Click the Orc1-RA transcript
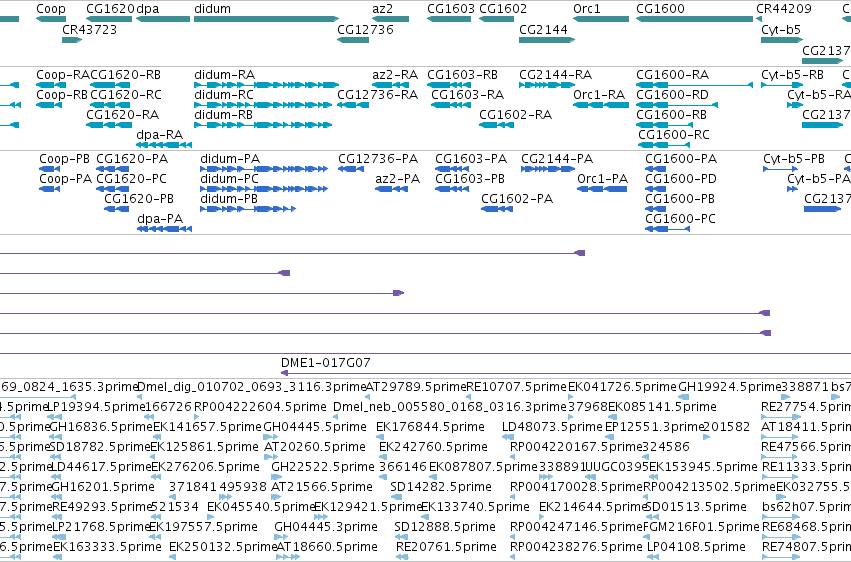This screenshot has width=851, height=562. point(601,105)
